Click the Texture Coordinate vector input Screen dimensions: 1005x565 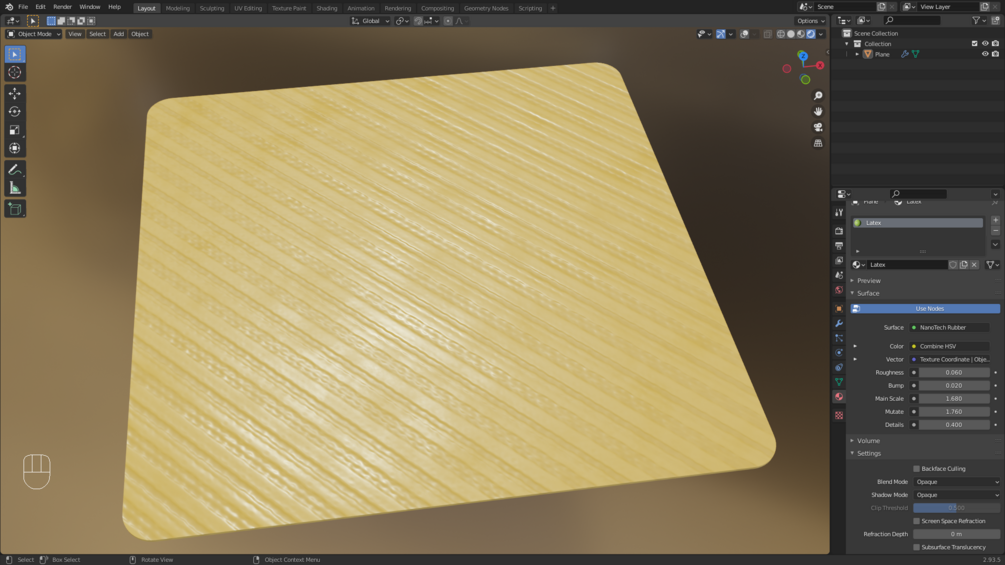950,359
